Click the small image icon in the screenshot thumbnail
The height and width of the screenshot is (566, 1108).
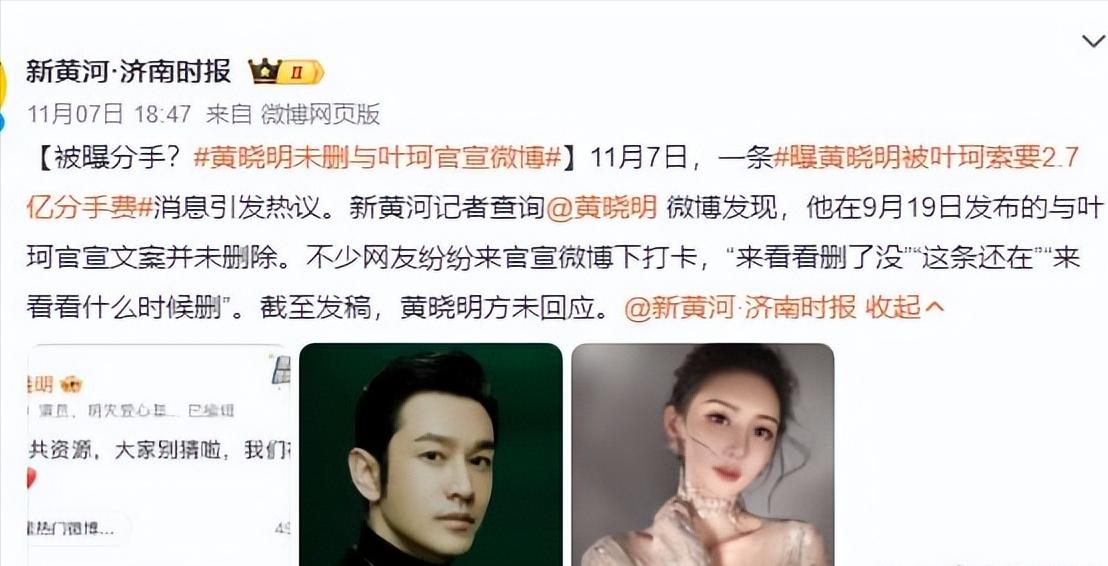tap(282, 370)
